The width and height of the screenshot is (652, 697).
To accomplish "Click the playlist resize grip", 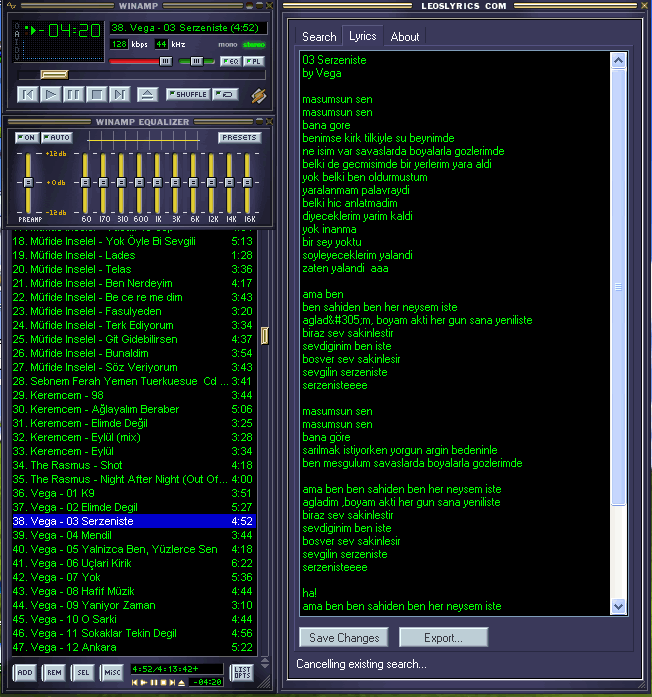I will (265, 681).
